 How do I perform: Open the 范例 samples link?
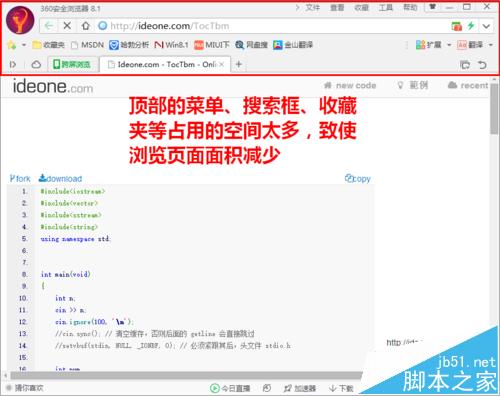click(413, 86)
